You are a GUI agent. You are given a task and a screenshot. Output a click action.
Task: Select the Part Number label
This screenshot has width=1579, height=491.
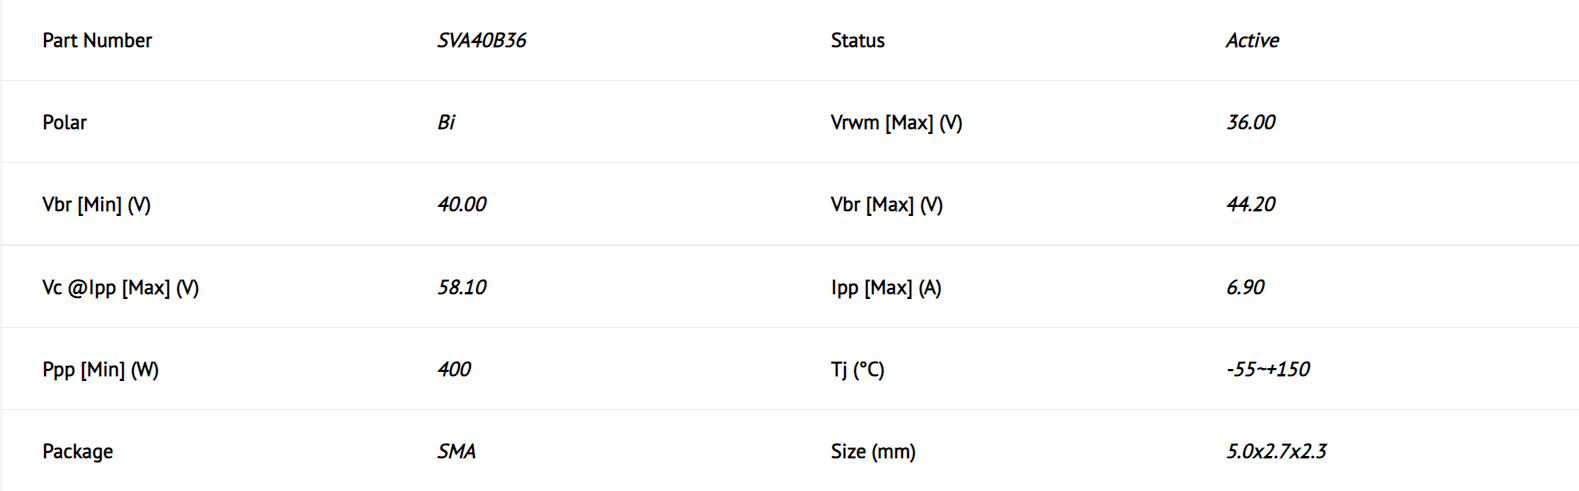point(97,40)
